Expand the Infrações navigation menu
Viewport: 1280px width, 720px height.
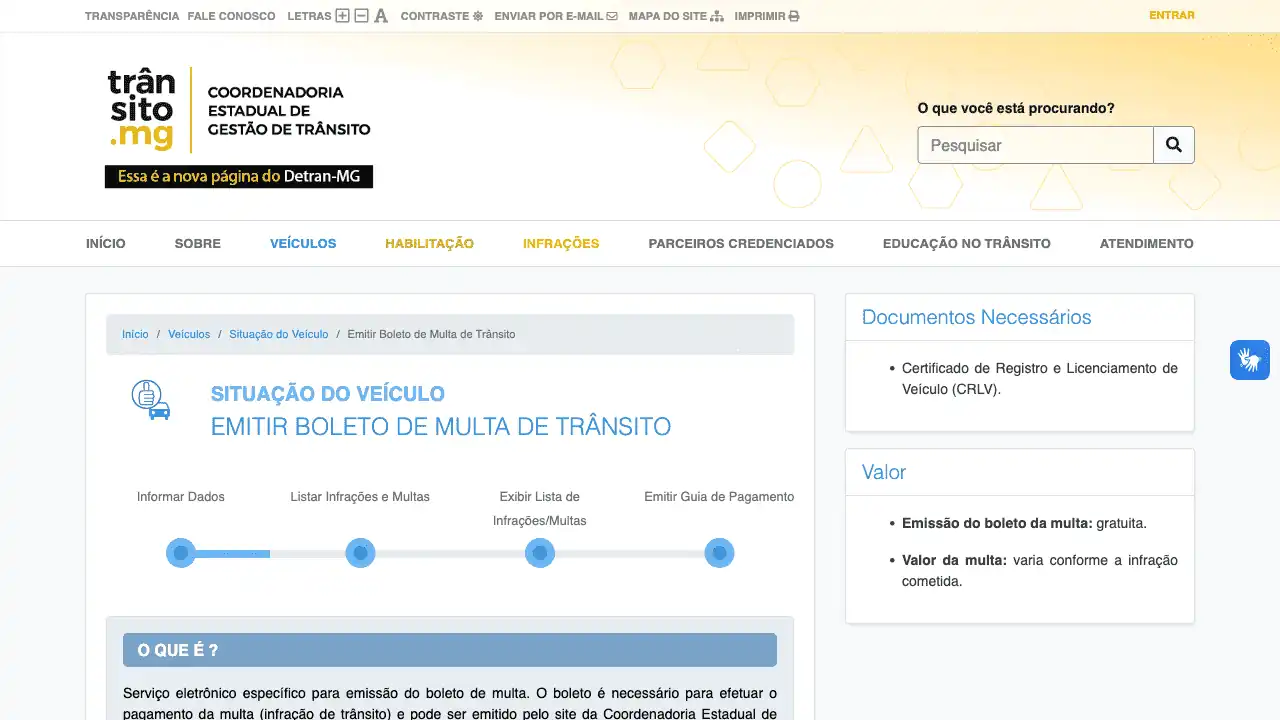pyautogui.click(x=561, y=243)
